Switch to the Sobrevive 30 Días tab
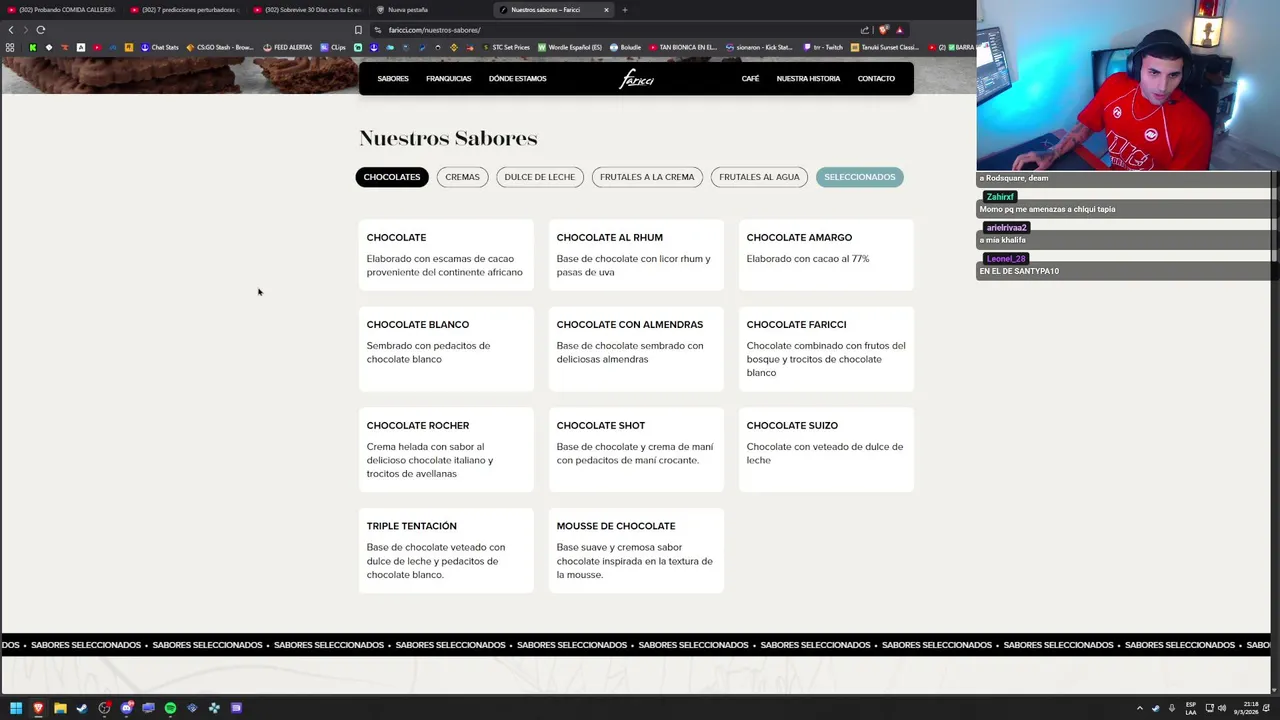Screen dimensions: 1280x720 pyautogui.click(x=307, y=10)
